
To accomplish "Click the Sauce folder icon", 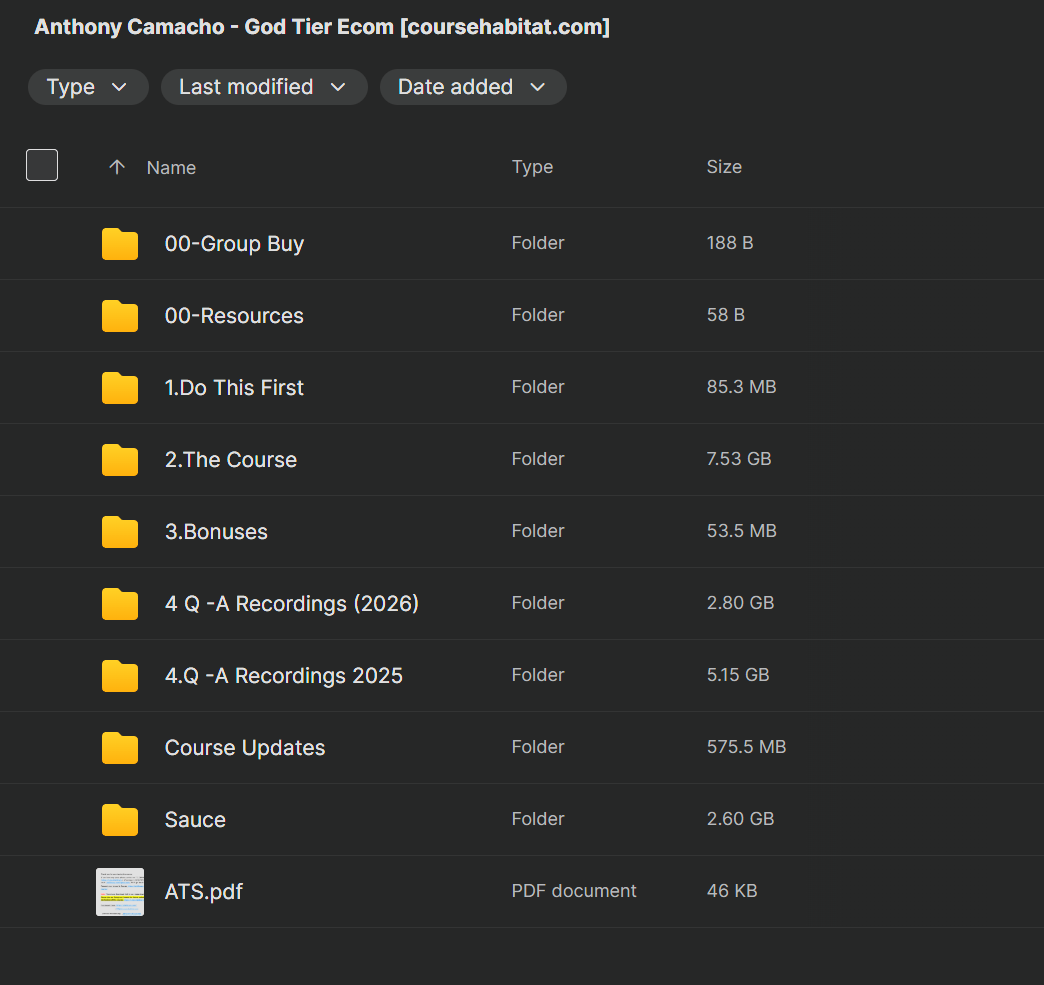I will [x=120, y=820].
